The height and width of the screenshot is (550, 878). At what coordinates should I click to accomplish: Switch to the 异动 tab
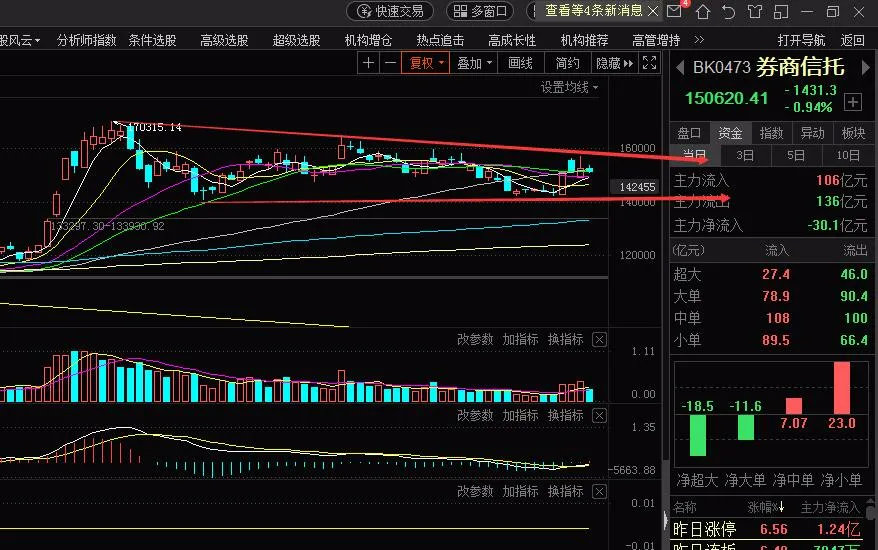pyautogui.click(x=812, y=133)
